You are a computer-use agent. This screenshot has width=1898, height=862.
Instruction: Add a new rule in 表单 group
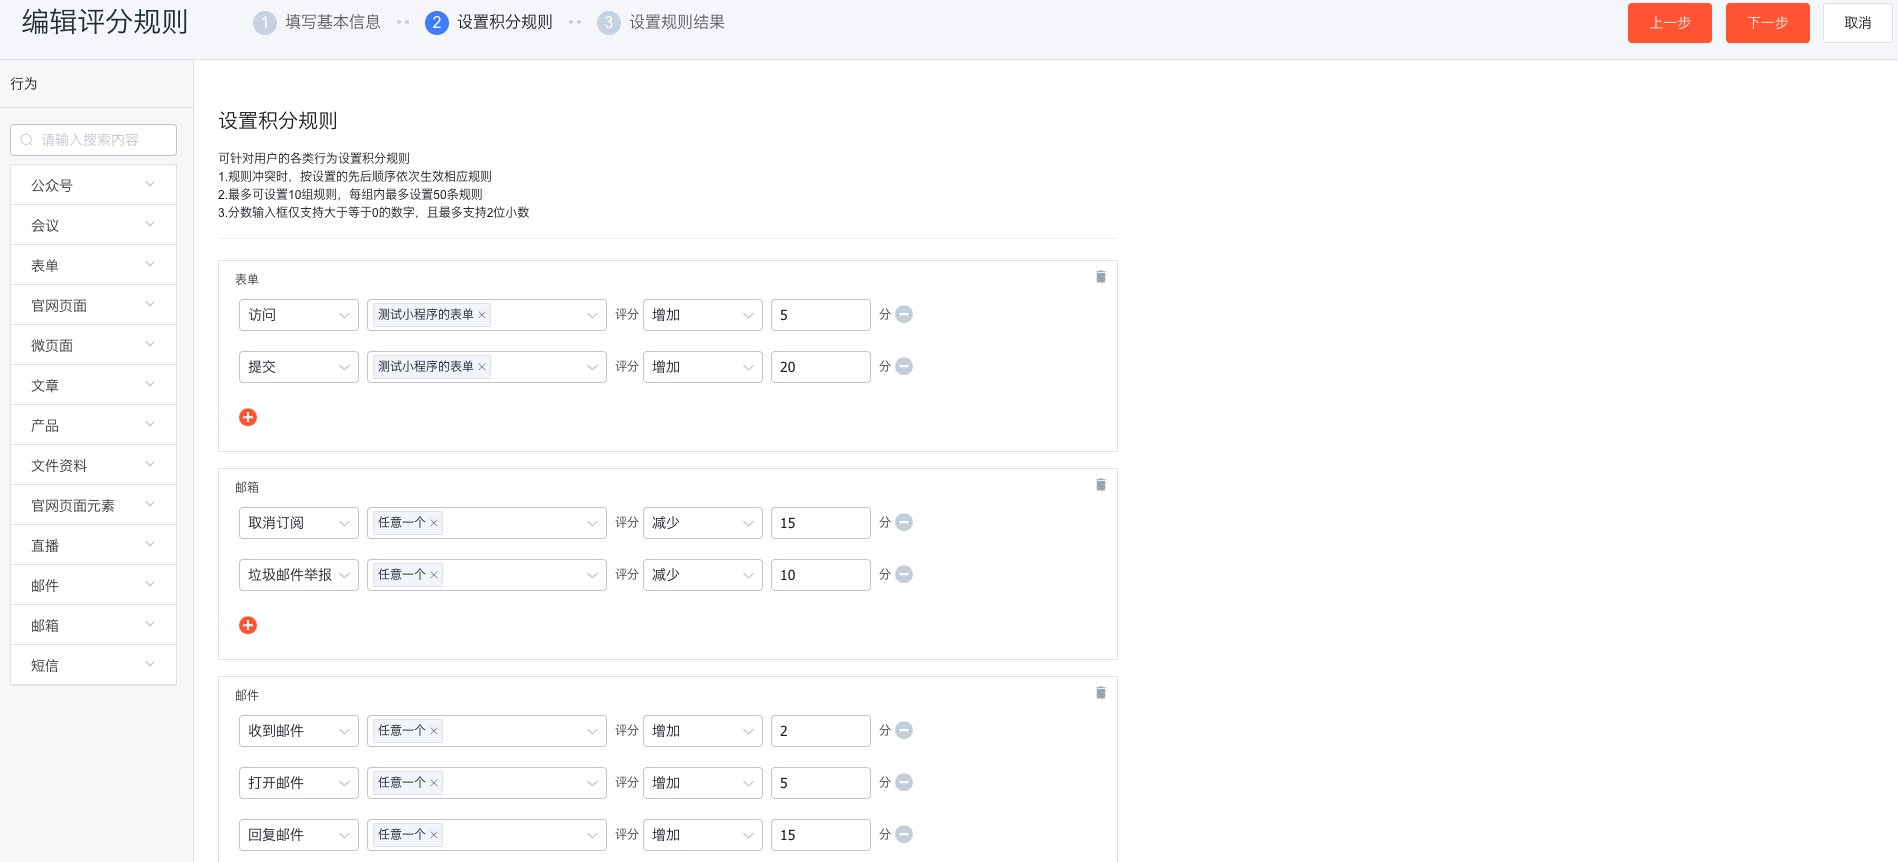click(248, 417)
